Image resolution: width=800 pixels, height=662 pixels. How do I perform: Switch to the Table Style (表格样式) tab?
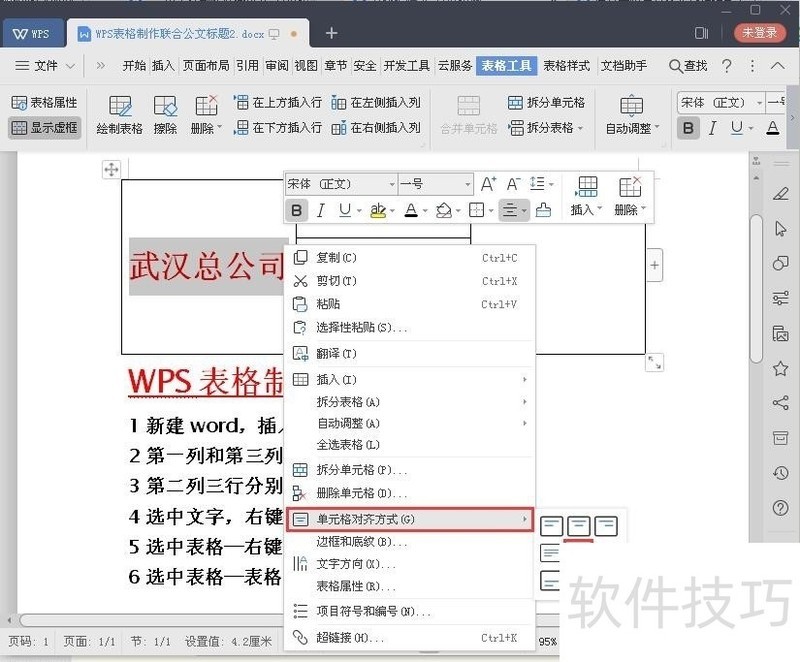click(x=566, y=66)
